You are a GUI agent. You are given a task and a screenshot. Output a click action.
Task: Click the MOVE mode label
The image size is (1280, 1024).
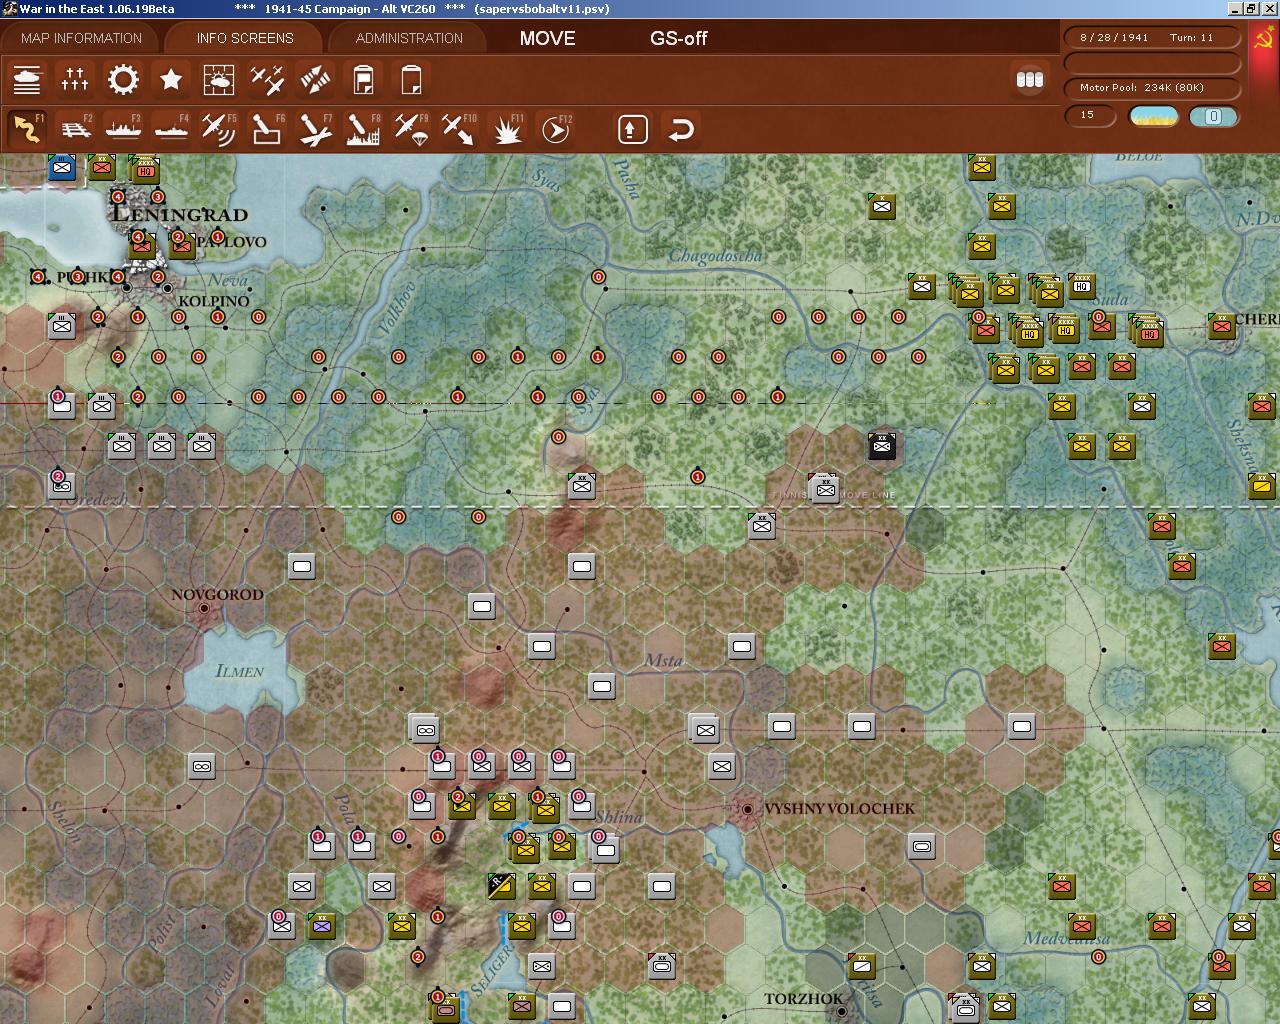(x=547, y=38)
